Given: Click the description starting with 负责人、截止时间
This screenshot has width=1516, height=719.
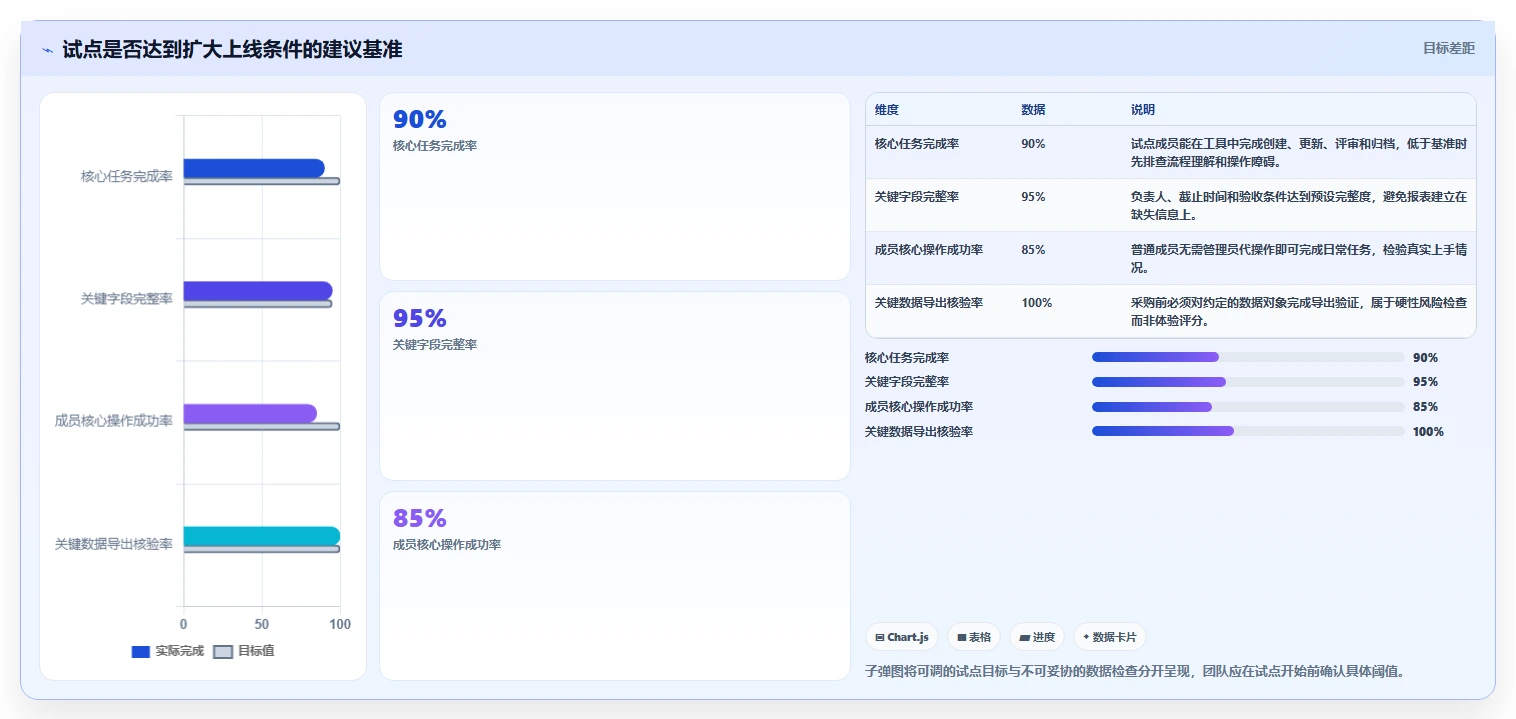Looking at the screenshot, I should pos(1299,206).
